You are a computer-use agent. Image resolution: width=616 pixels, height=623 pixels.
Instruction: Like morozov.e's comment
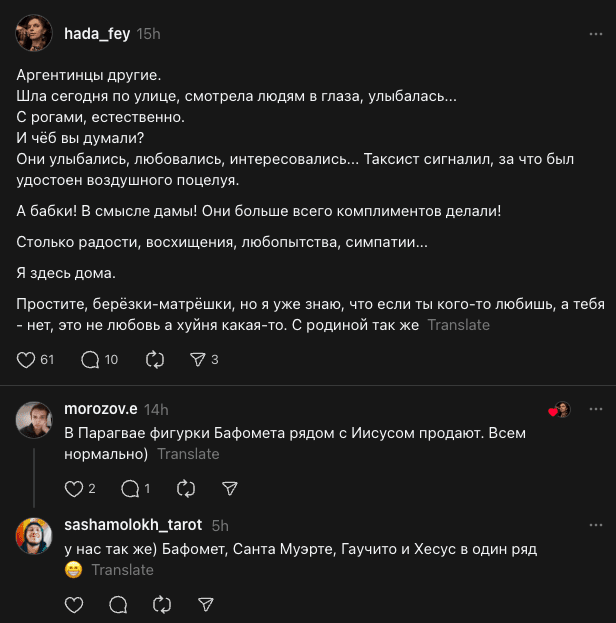pyautogui.click(x=73, y=489)
